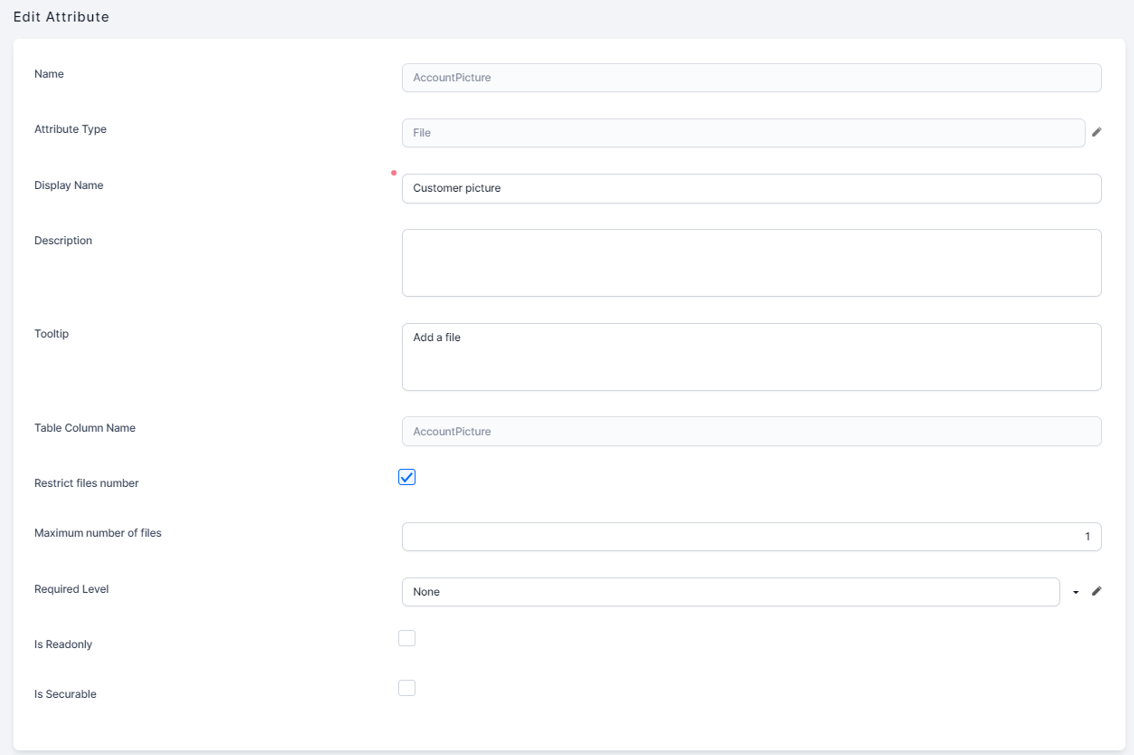Click the 'Restrict files number' label

(x=86, y=483)
